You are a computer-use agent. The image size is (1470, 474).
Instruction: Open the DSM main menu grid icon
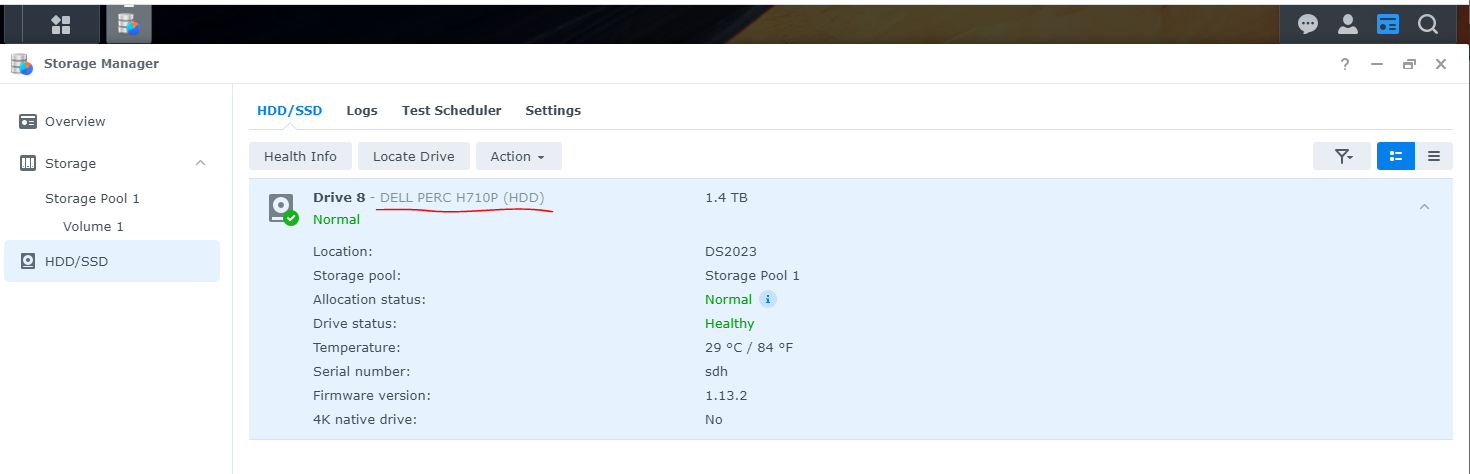(61, 24)
